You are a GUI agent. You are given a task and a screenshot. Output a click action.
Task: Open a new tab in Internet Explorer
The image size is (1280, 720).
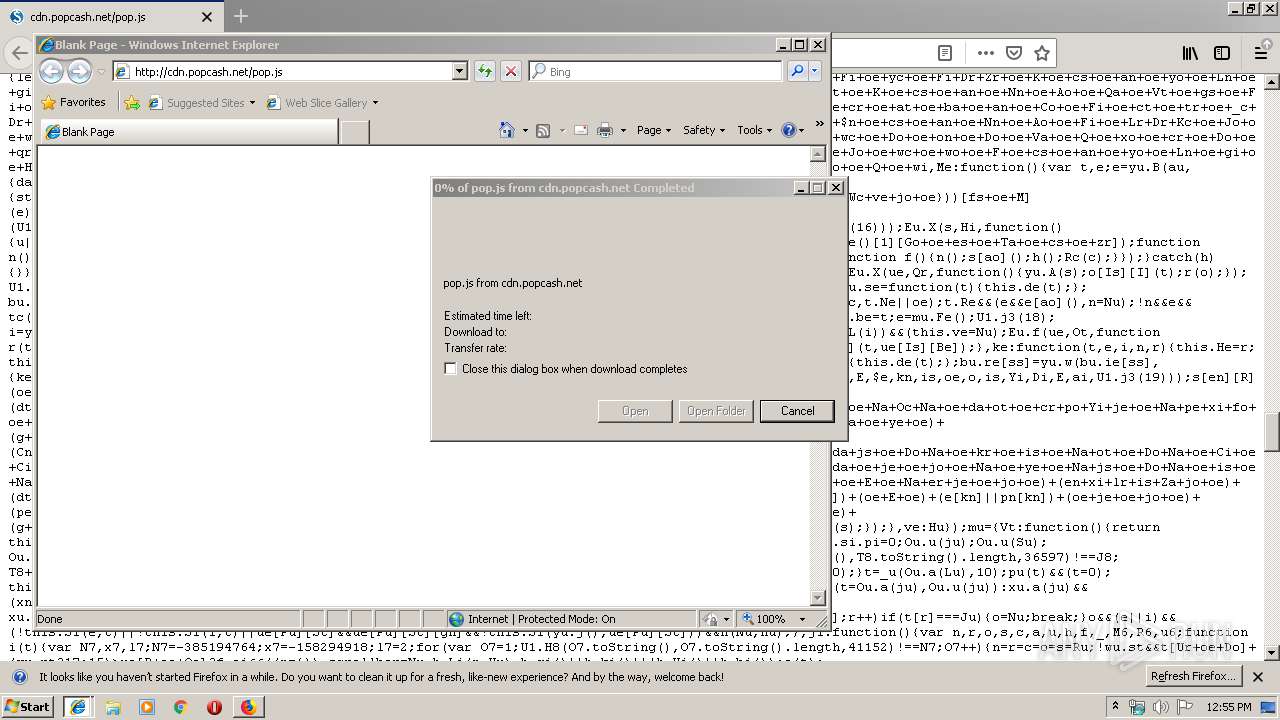(355, 131)
